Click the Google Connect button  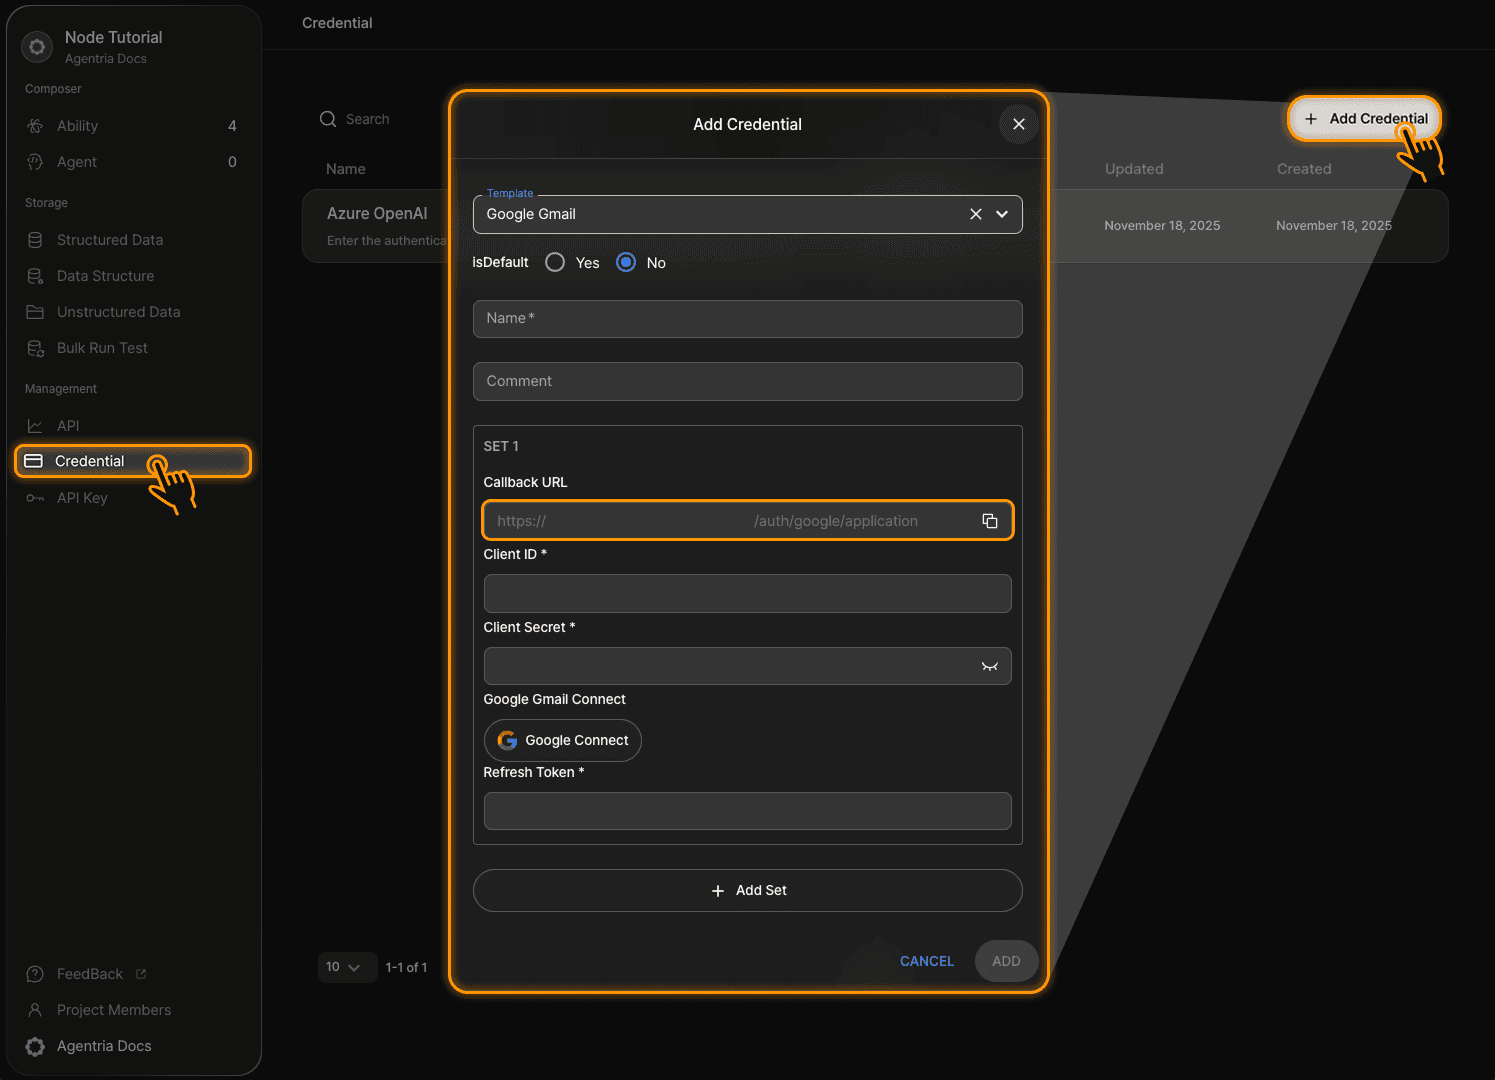pyautogui.click(x=563, y=740)
